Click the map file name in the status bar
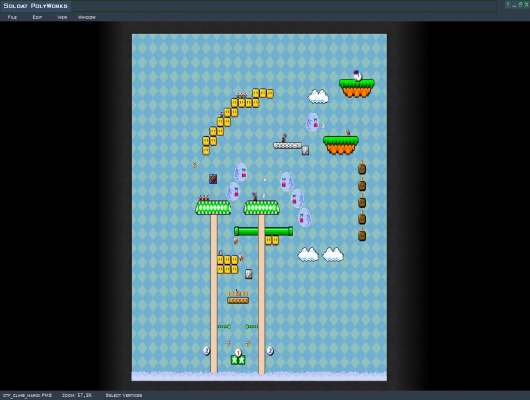The image size is (530, 400). [x=27, y=395]
